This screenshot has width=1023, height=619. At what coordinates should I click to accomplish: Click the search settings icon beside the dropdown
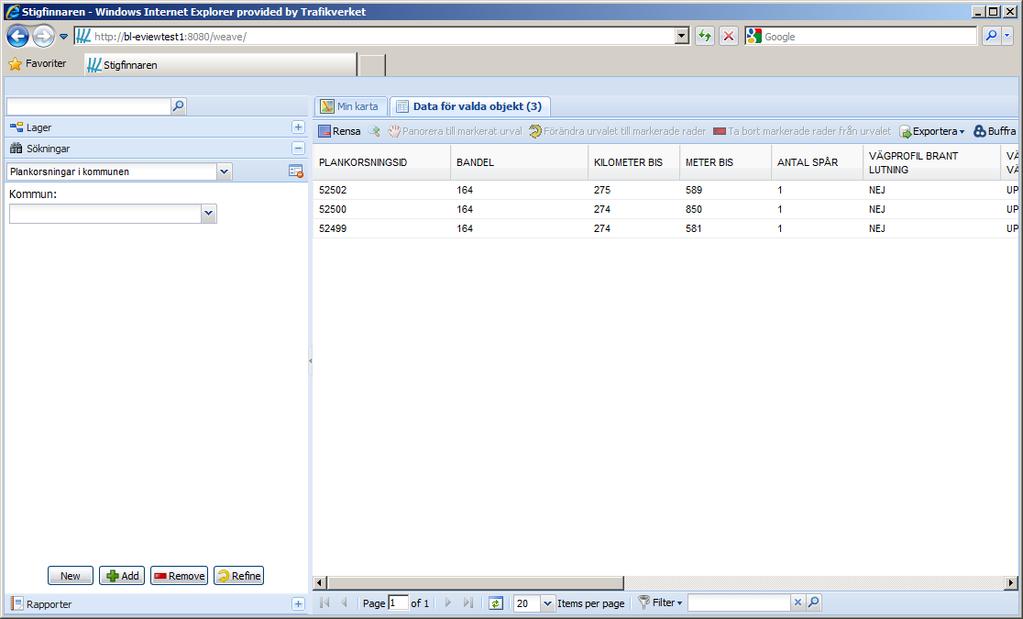[x=296, y=171]
